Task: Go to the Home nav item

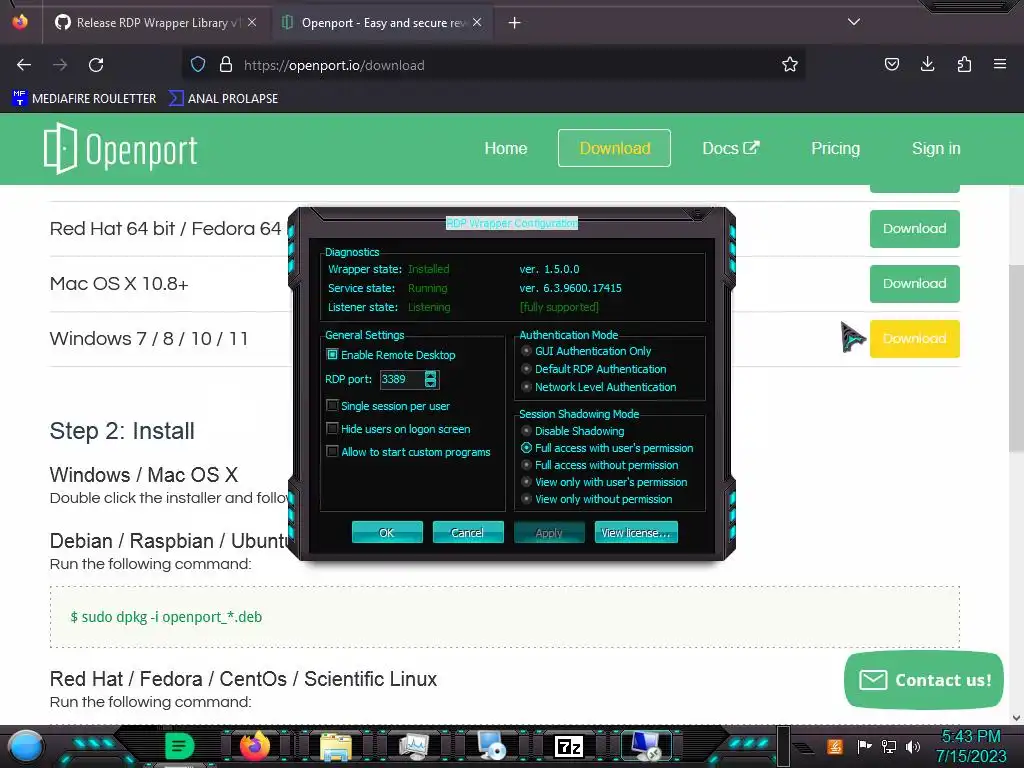Action: (x=505, y=148)
